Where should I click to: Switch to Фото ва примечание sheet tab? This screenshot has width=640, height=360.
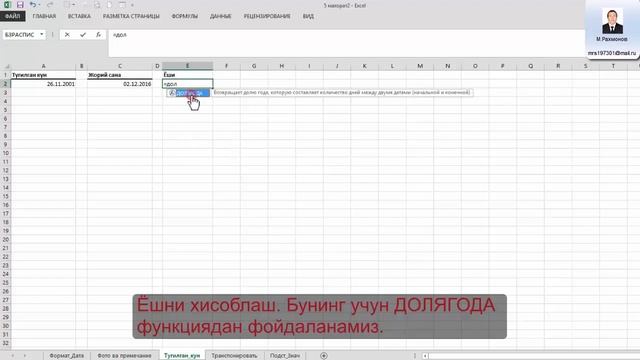124,356
